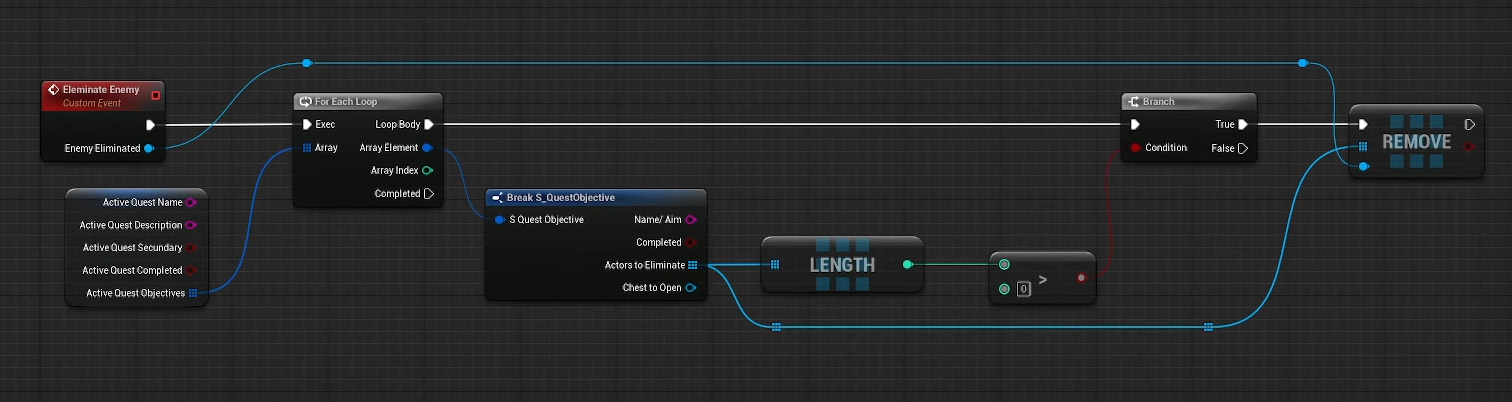Click the greater-than node second input pin
Screen dimensions: 1512x402
coord(1005,290)
